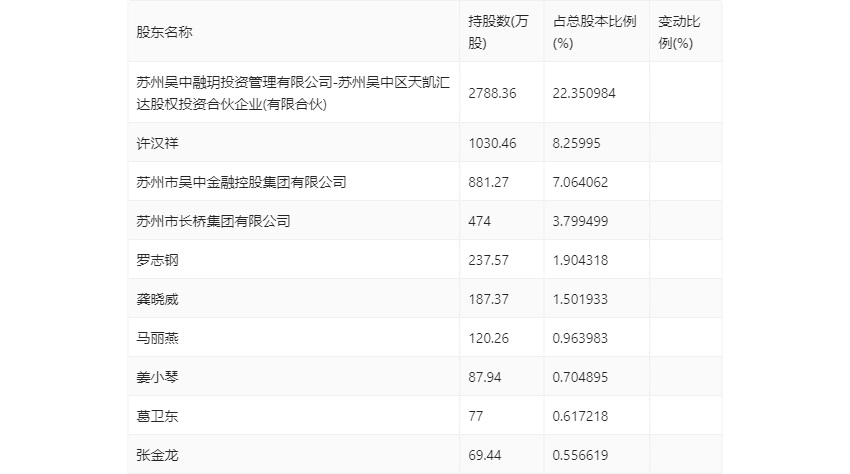The width and height of the screenshot is (850, 474).
Task: Select shareholder name 姜小琴
Action: (x=157, y=377)
